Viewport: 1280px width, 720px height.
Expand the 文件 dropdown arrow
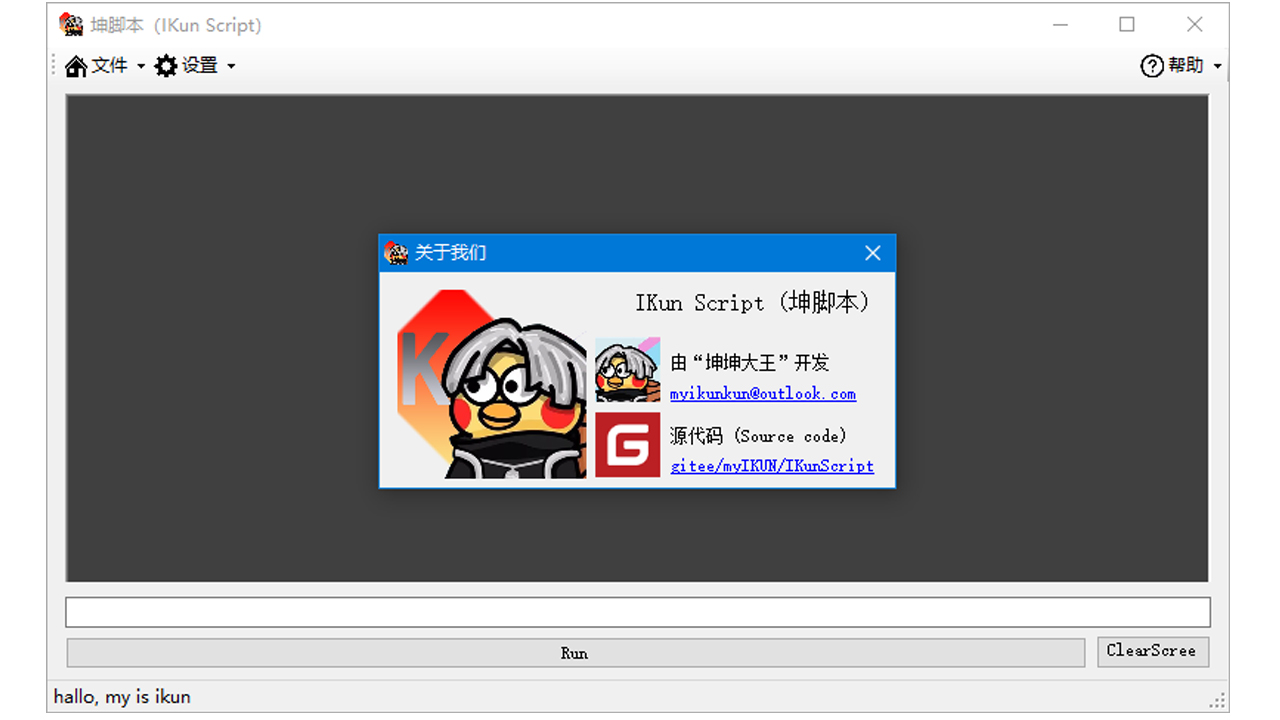[140, 66]
